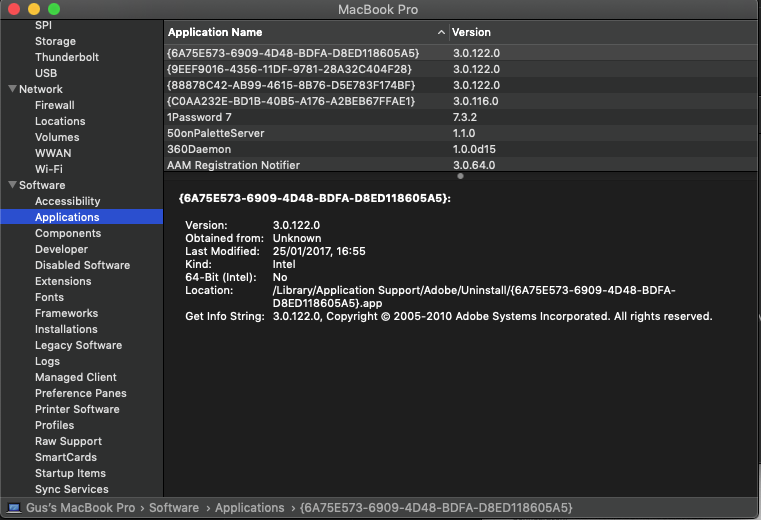Collapse the Network section triangle

tap(13, 89)
